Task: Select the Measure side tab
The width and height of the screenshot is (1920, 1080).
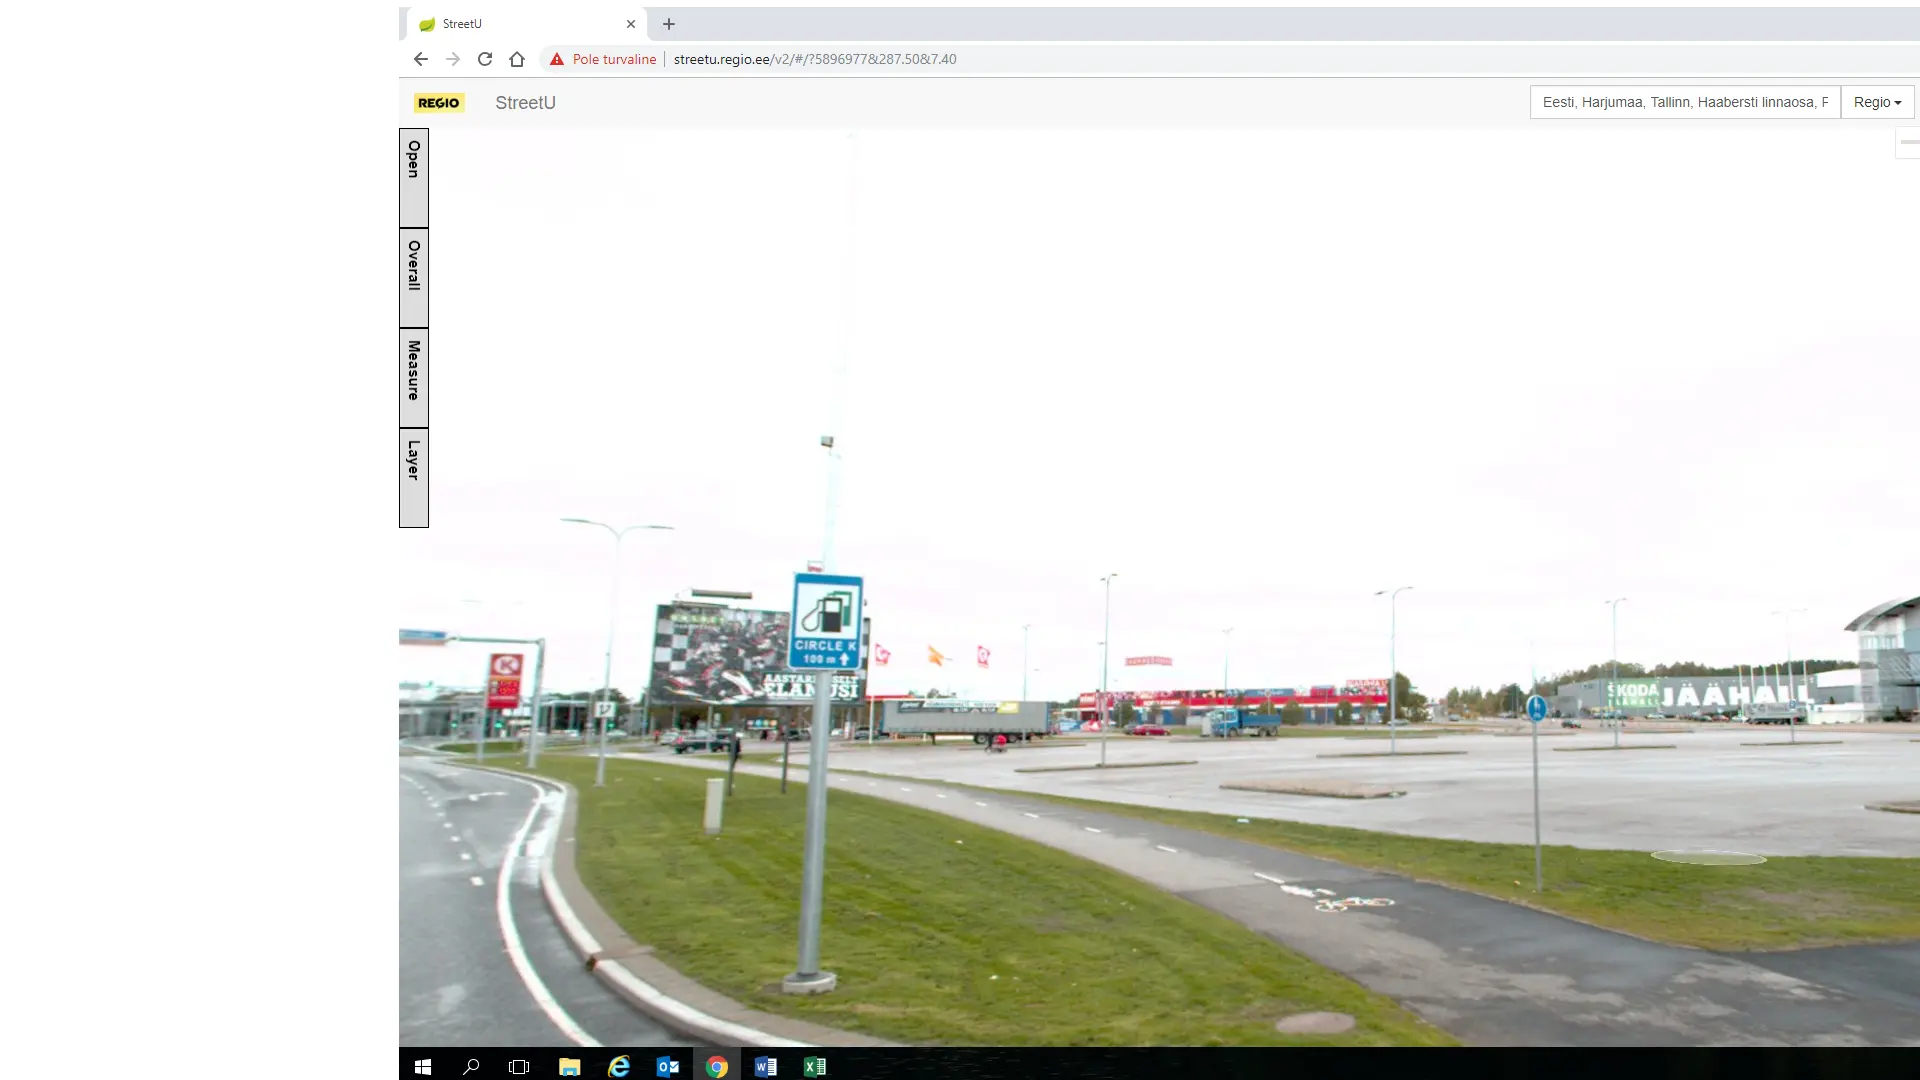Action: pos(414,377)
